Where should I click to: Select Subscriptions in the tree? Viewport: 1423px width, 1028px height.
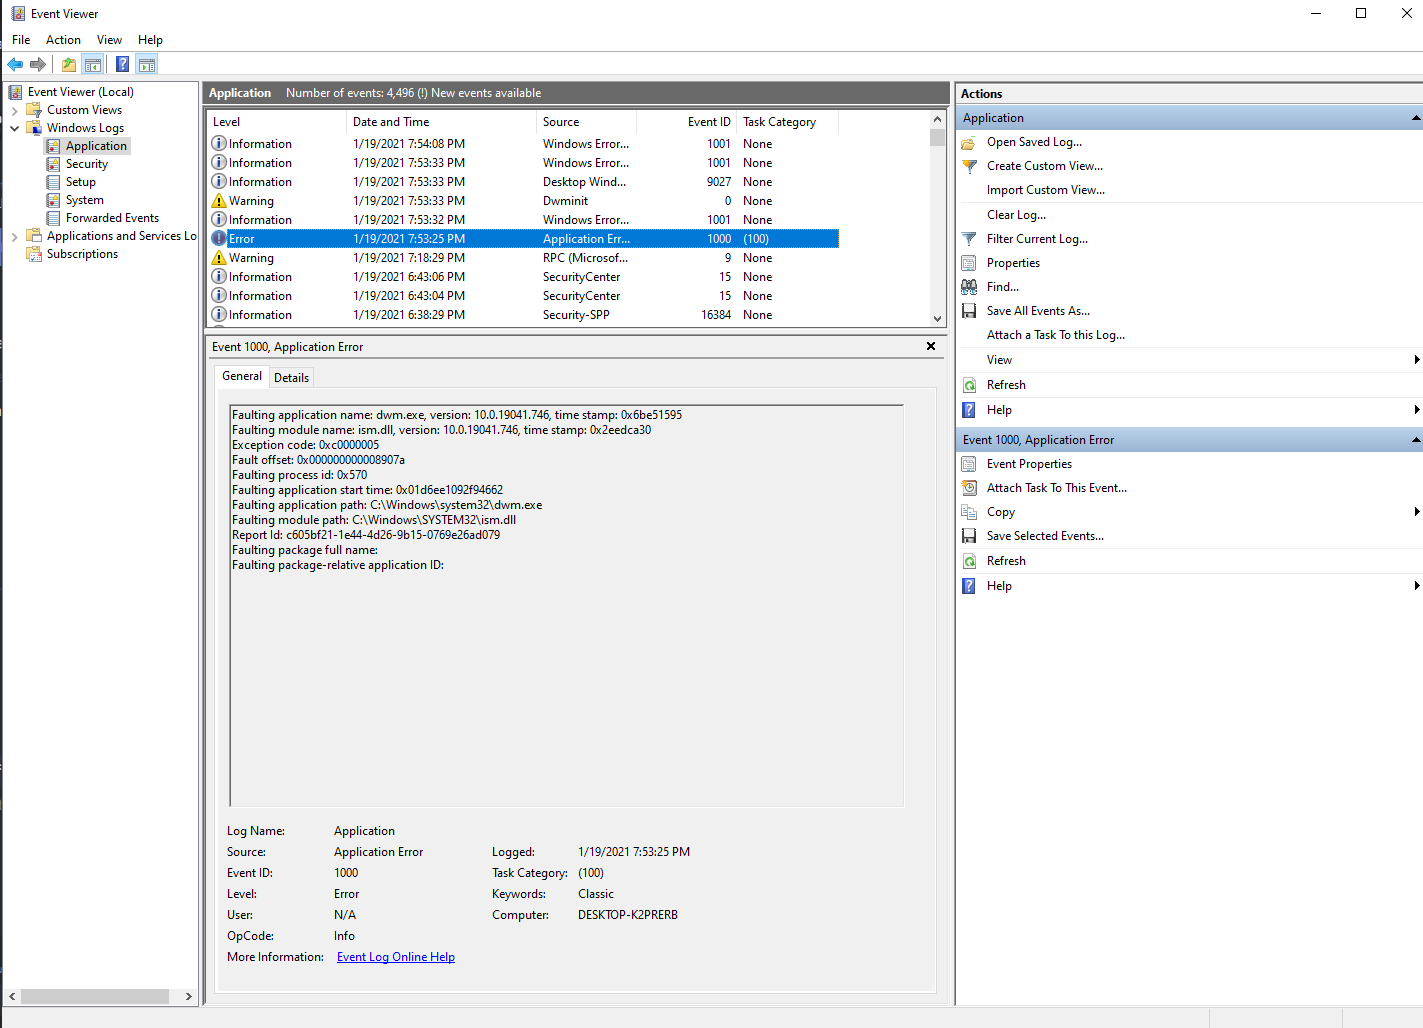click(82, 254)
